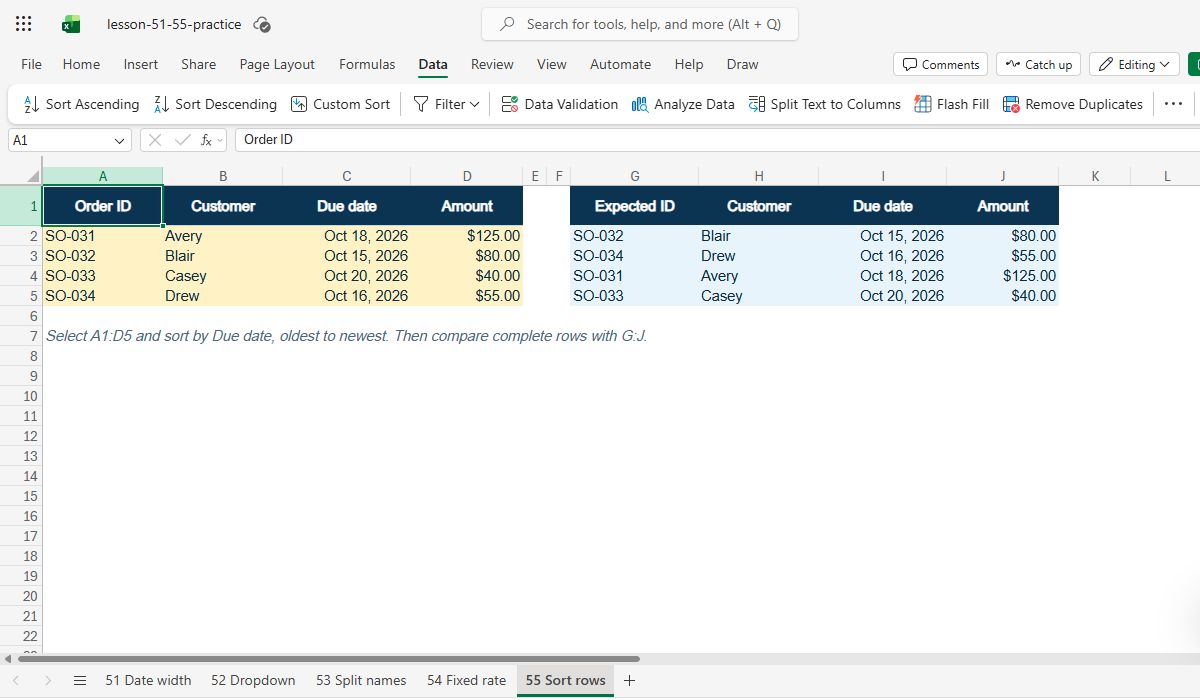Select cell $80.00 in column J
Screen dimensions: 1200x700
(x=1002, y=236)
